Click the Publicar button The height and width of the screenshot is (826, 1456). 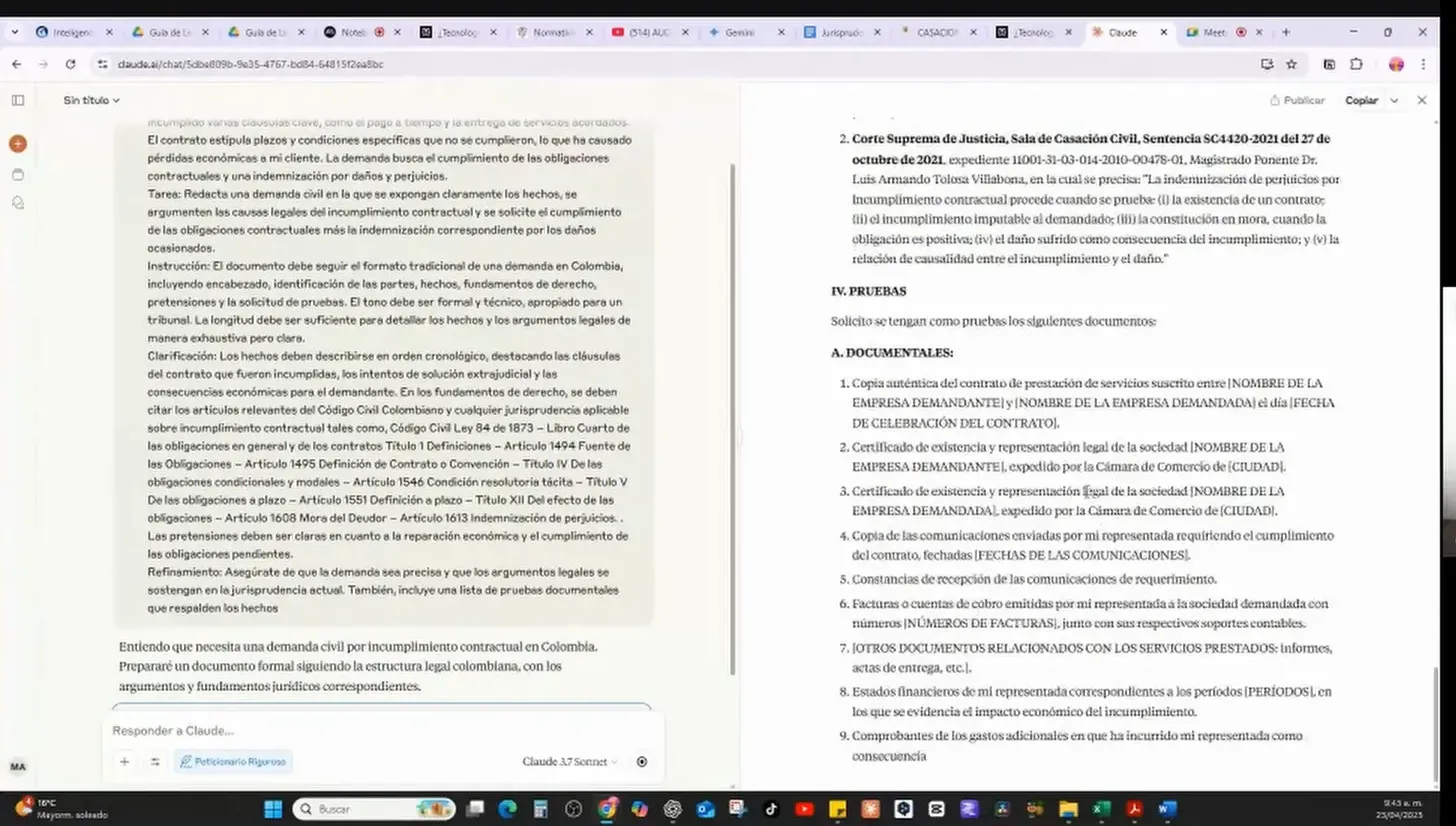[1297, 100]
